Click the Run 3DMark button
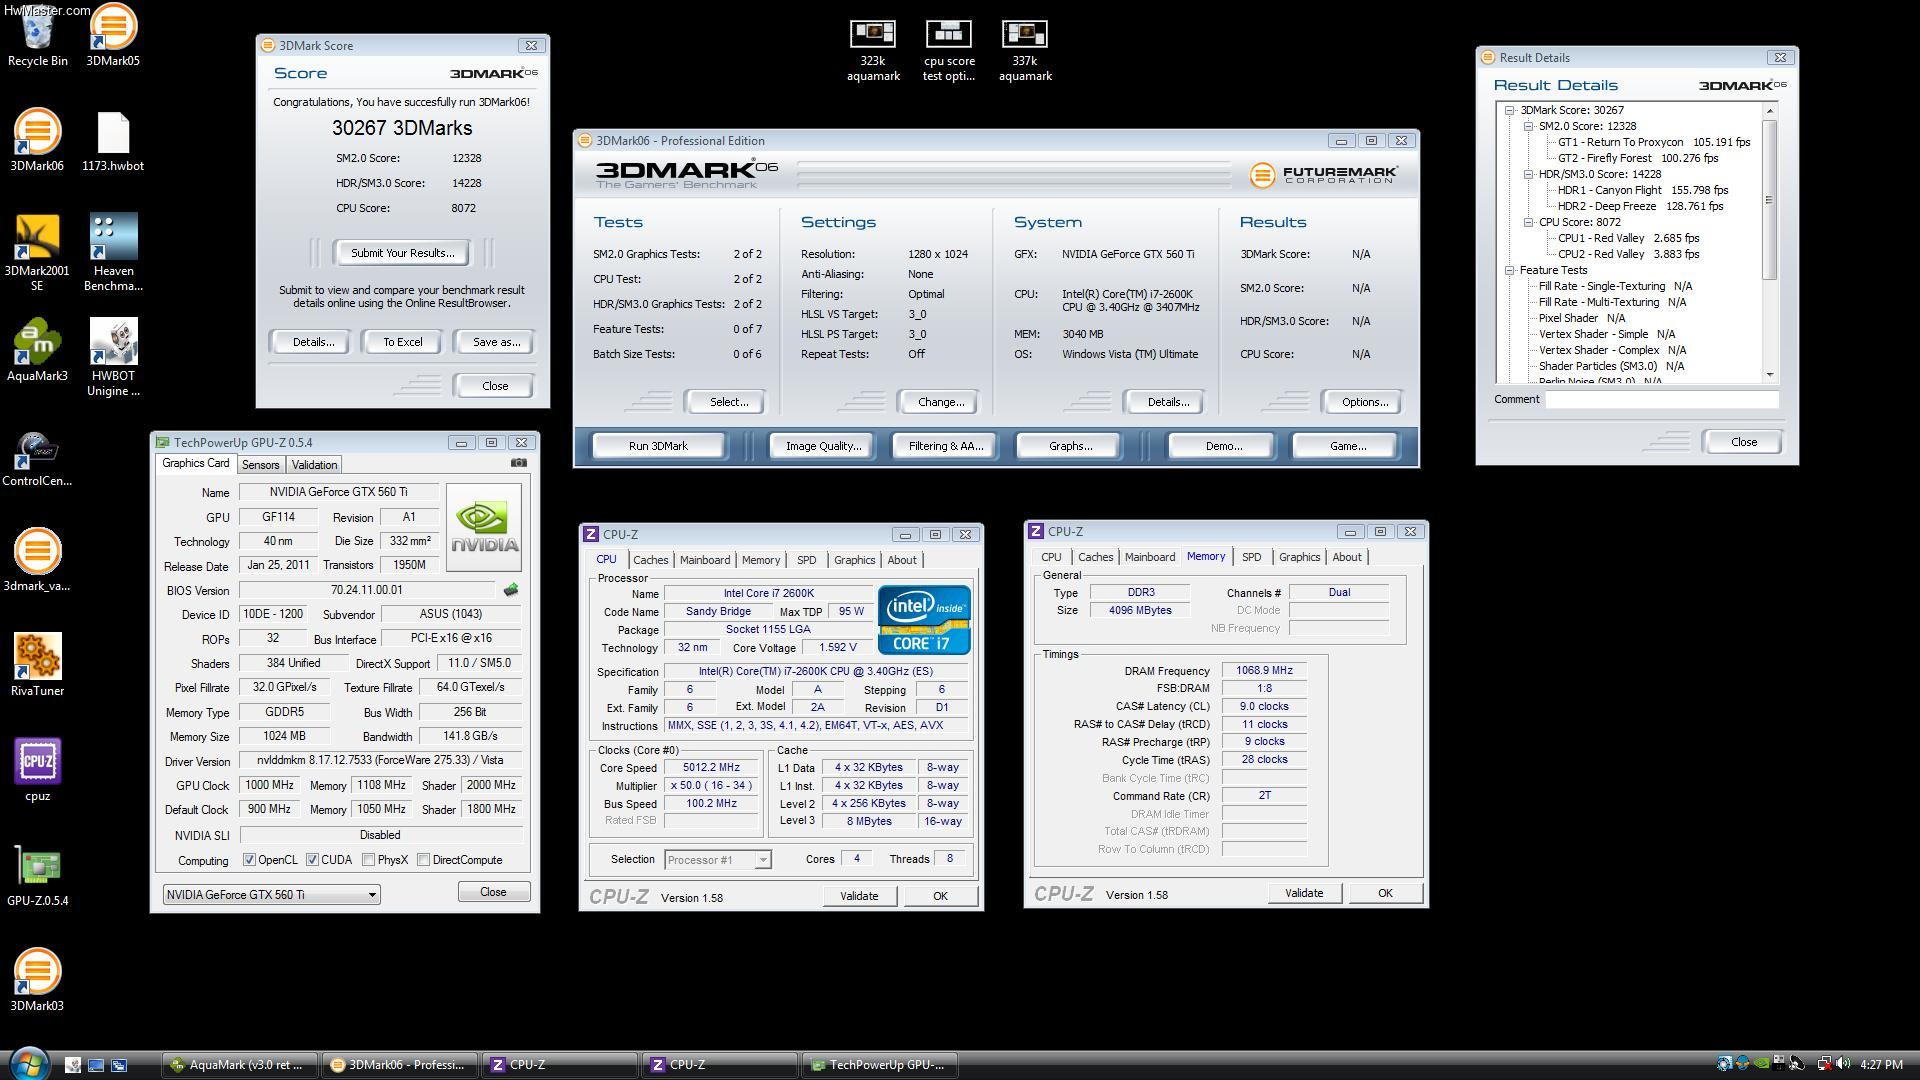The image size is (1920, 1080). point(658,446)
